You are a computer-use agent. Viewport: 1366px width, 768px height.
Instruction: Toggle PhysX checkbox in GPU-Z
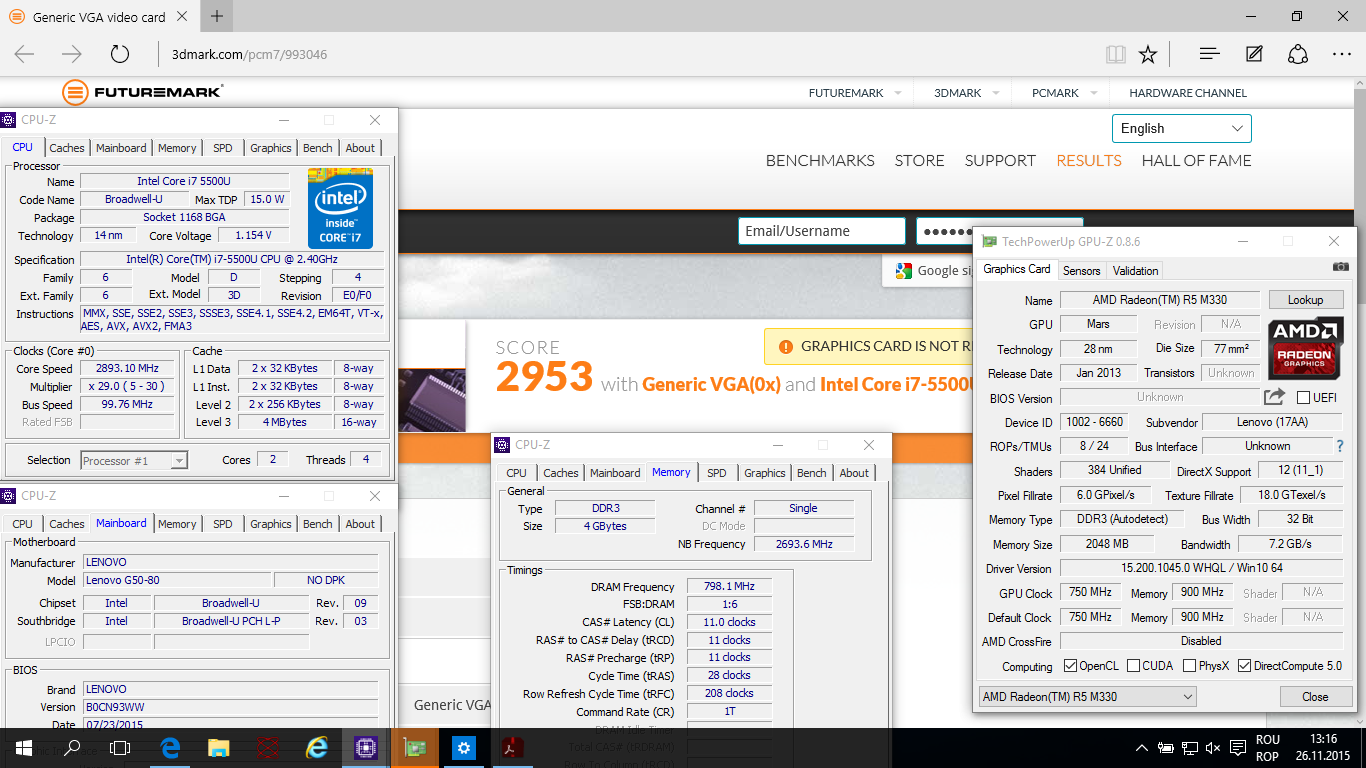point(1189,666)
